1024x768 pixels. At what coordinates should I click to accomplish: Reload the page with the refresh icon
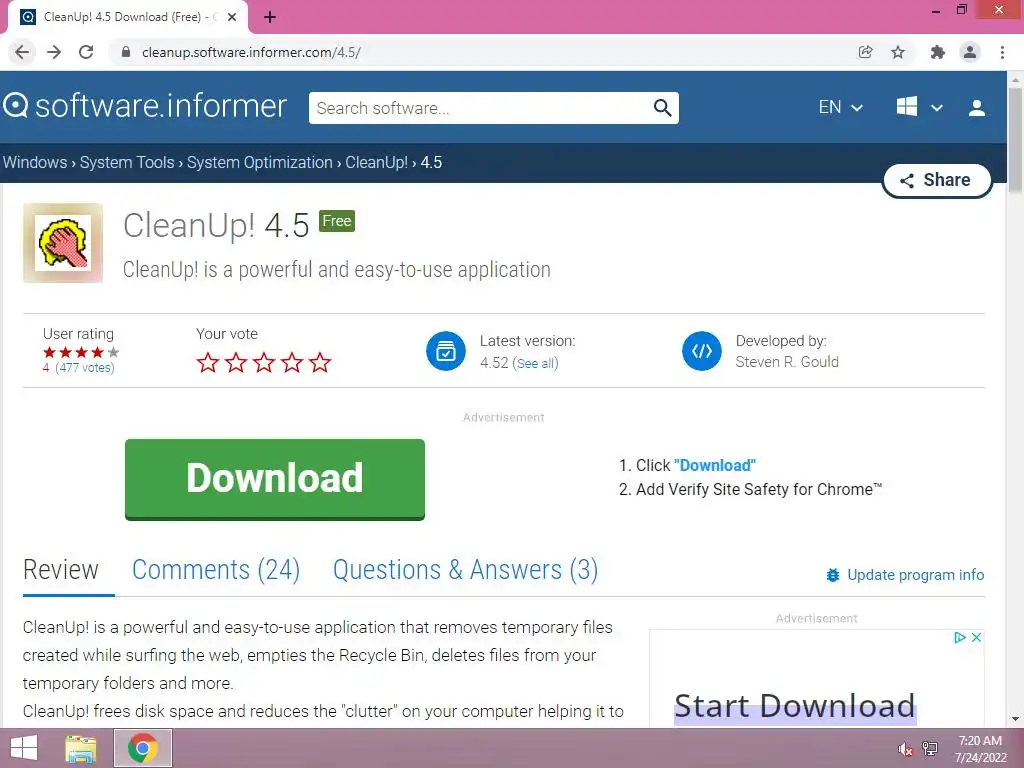click(86, 52)
